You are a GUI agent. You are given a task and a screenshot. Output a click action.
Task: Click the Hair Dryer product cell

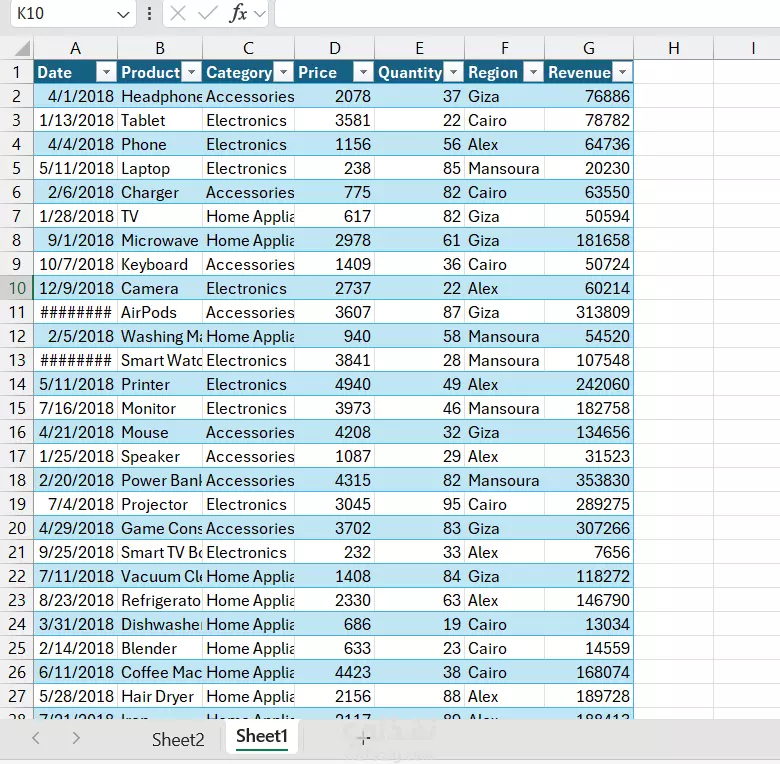160,696
